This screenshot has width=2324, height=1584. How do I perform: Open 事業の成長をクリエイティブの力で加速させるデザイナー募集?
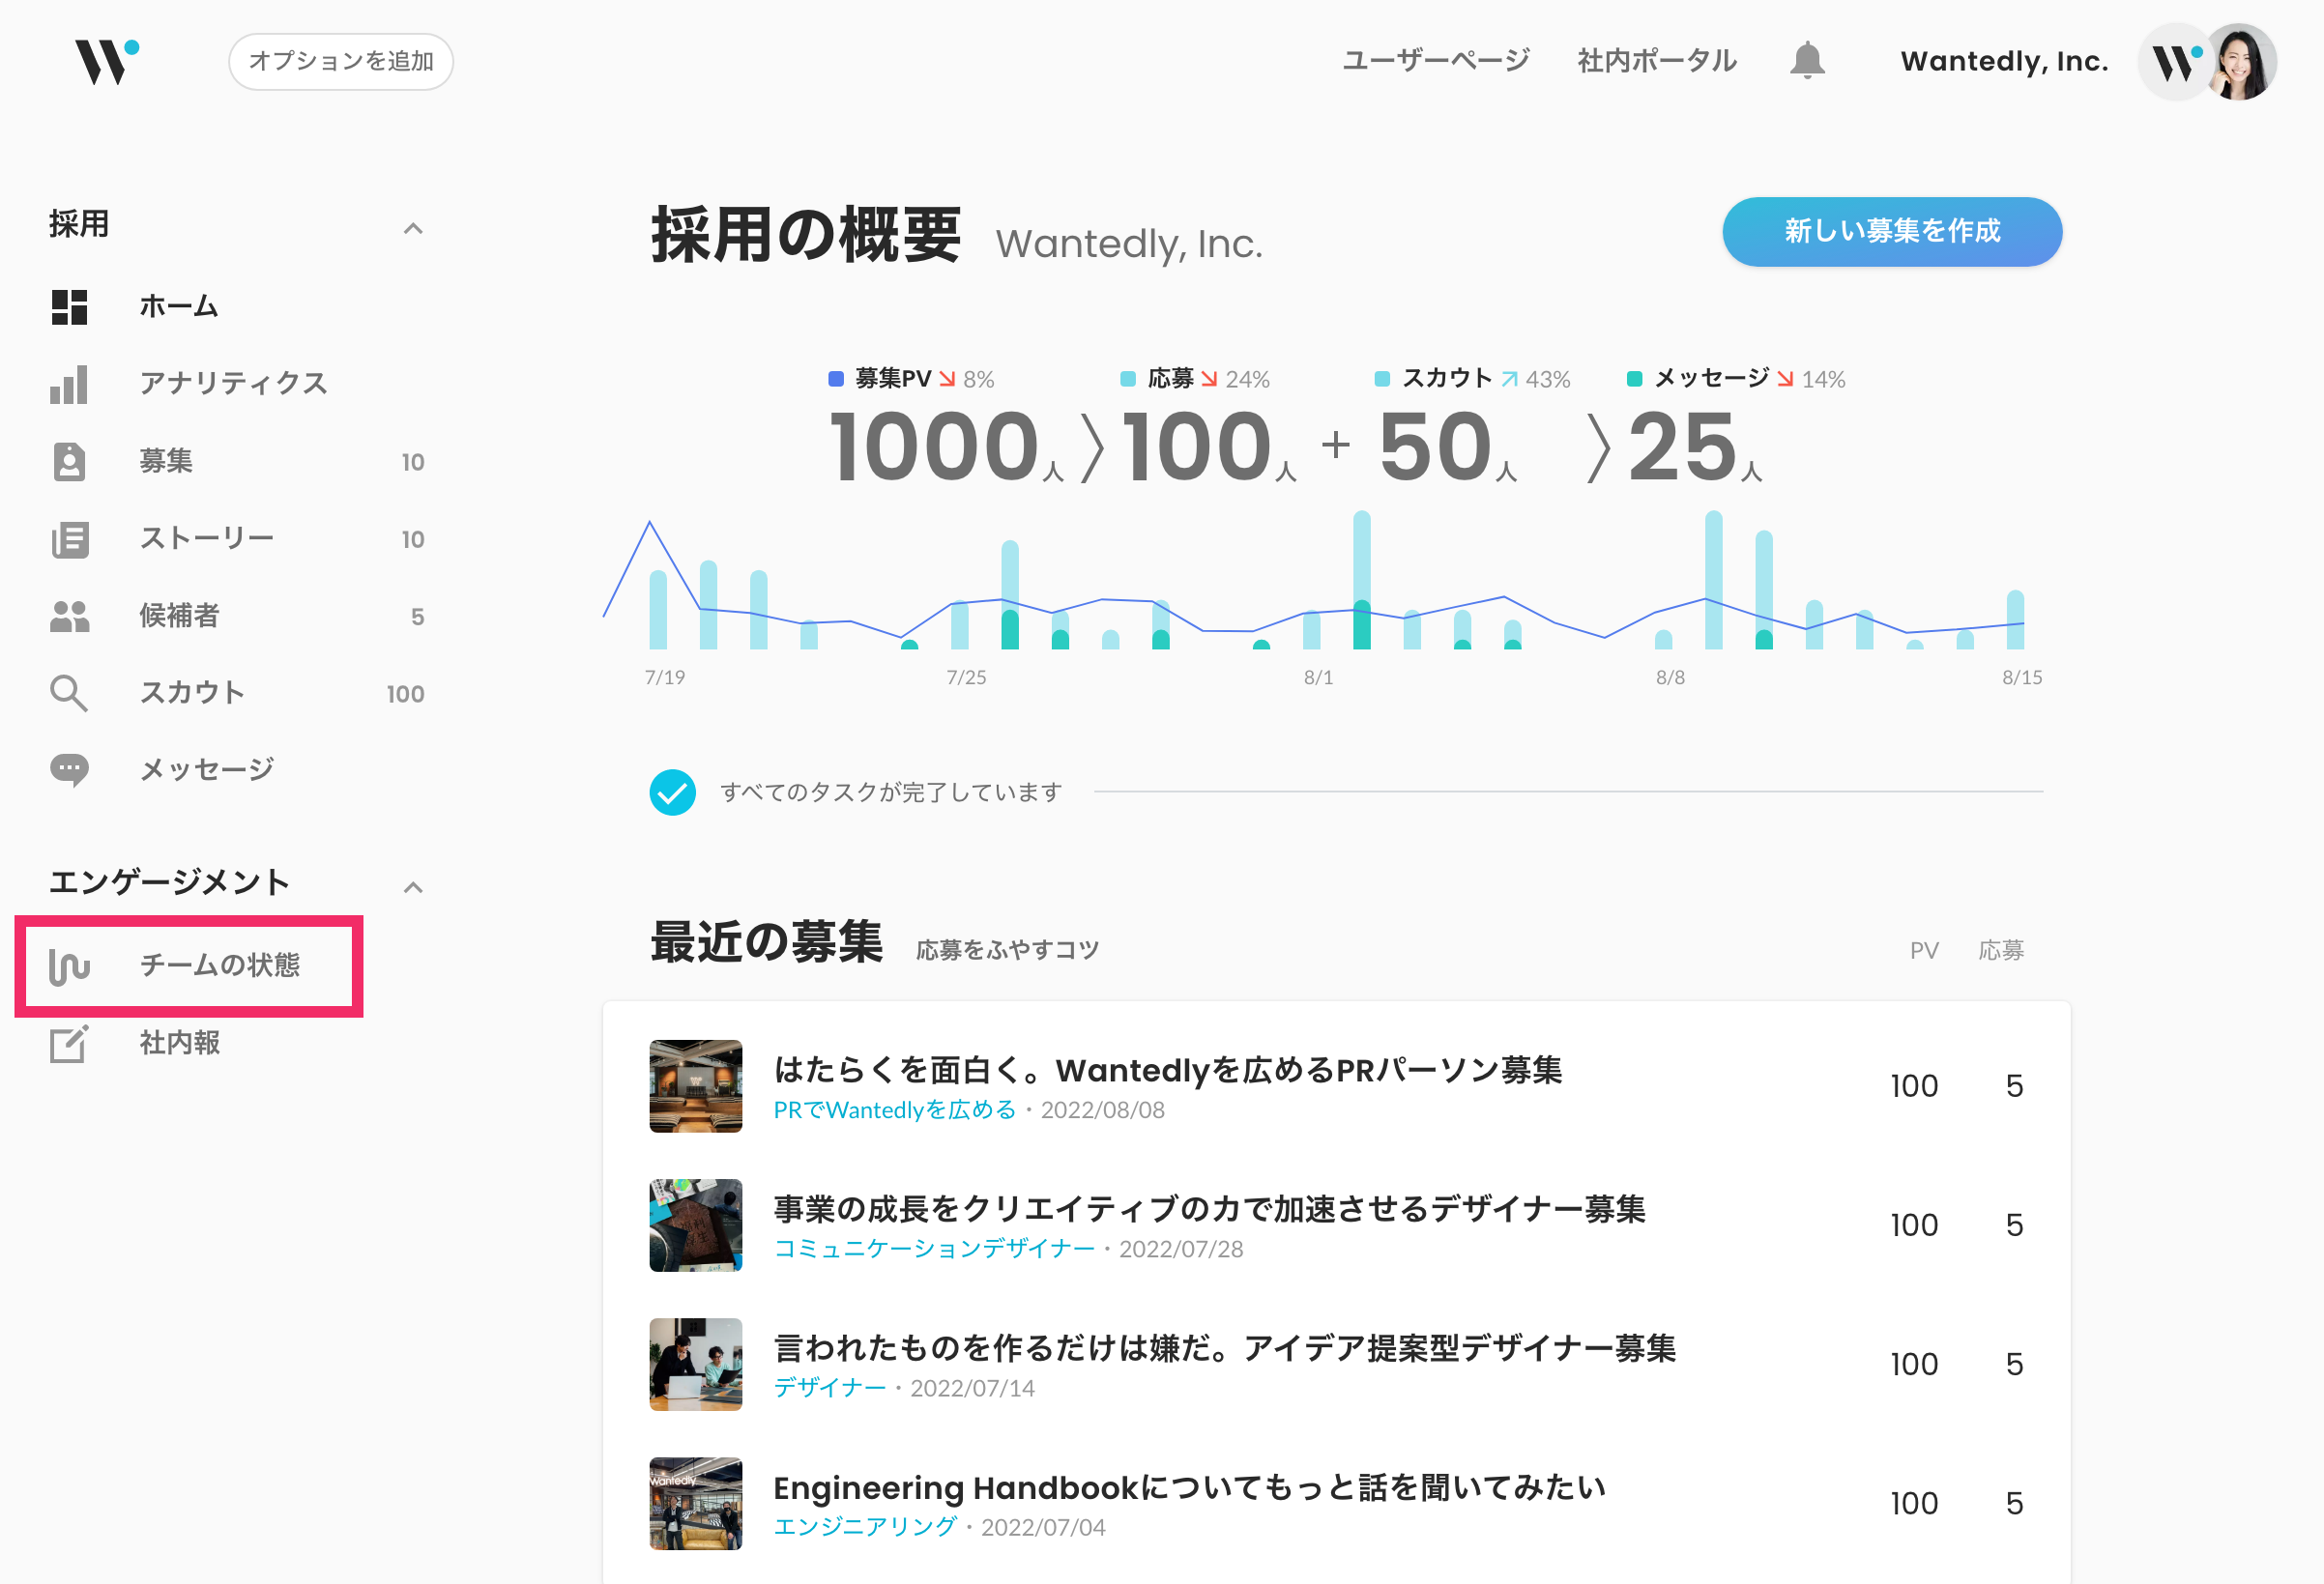click(x=1210, y=1209)
